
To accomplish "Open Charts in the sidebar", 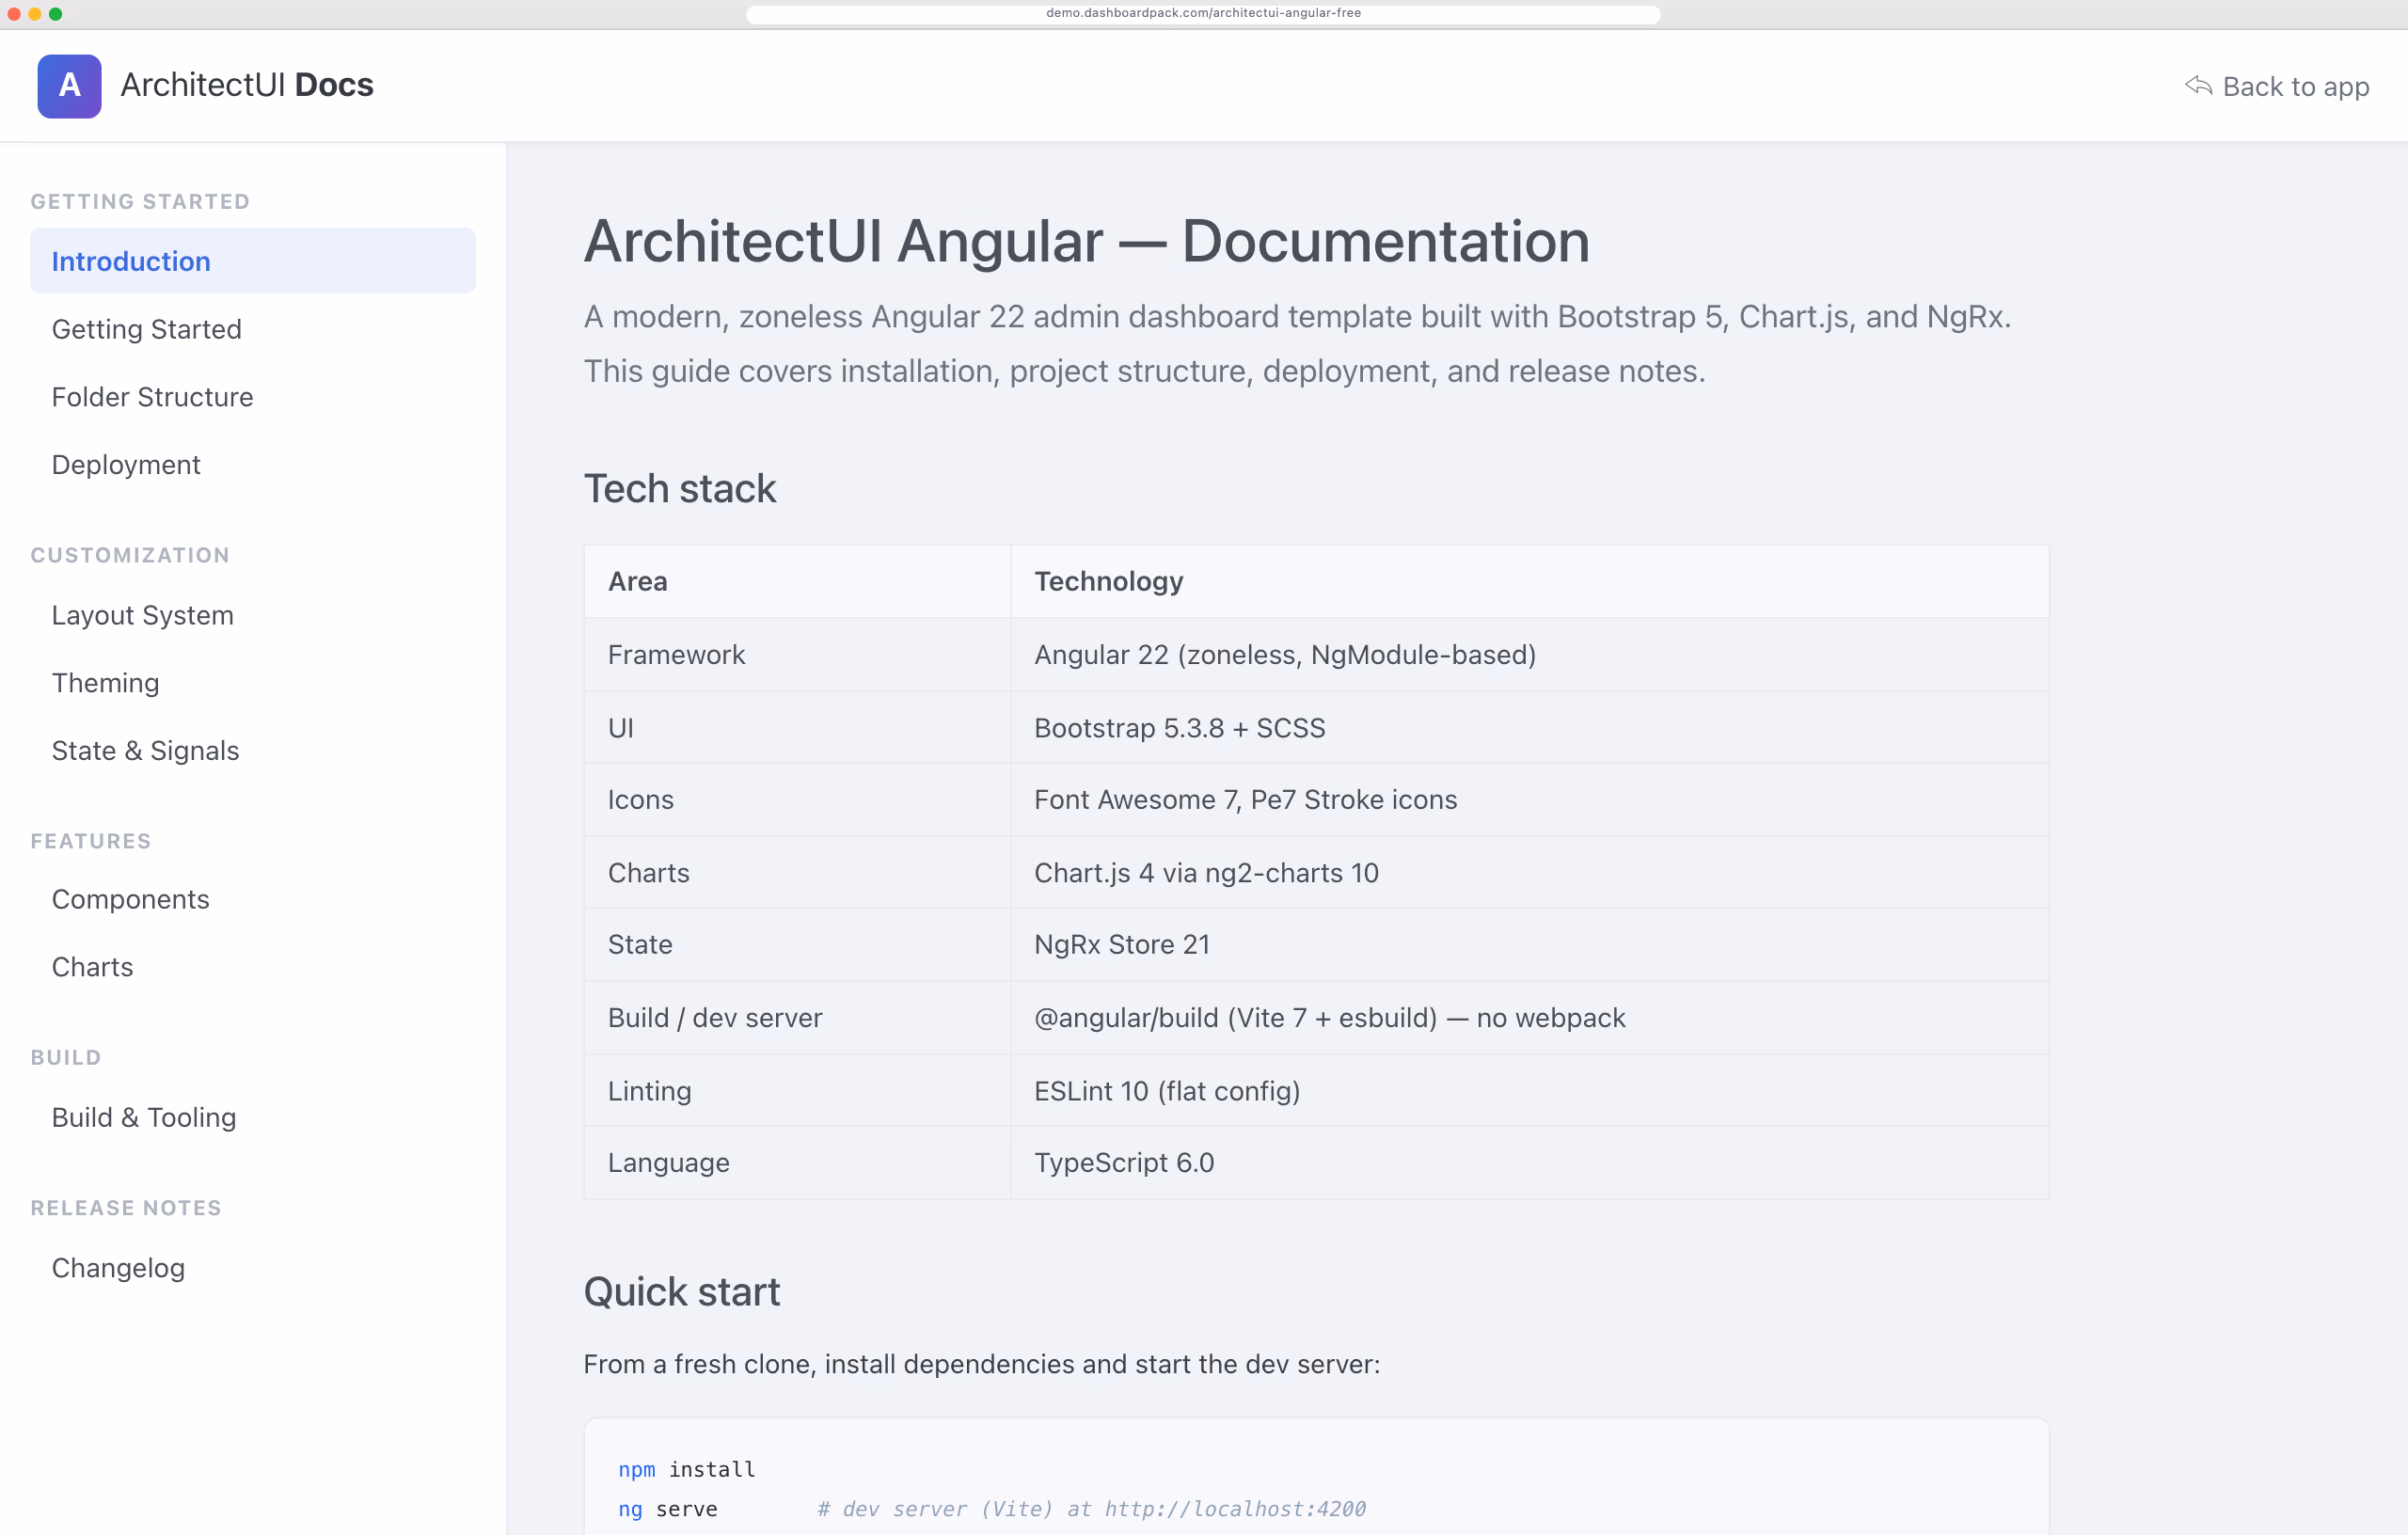I will 253,967.
